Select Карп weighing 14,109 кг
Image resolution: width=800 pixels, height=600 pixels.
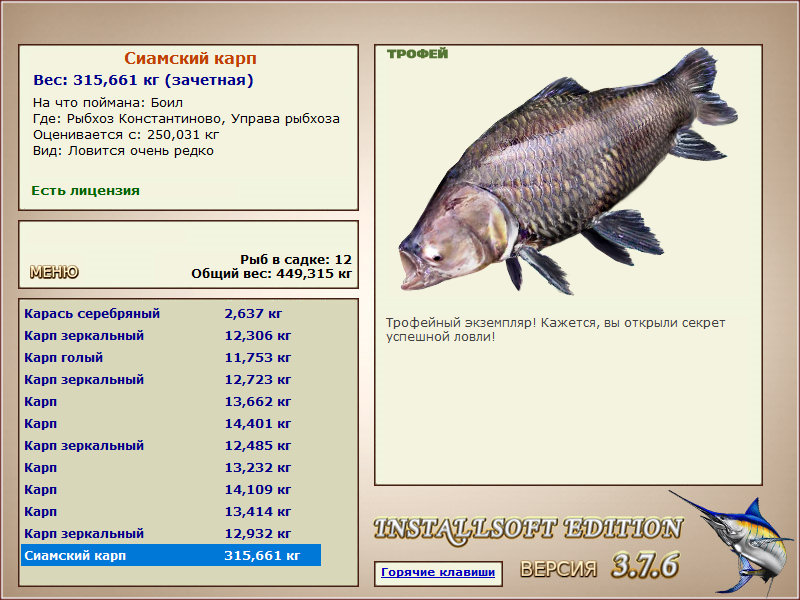(171, 489)
